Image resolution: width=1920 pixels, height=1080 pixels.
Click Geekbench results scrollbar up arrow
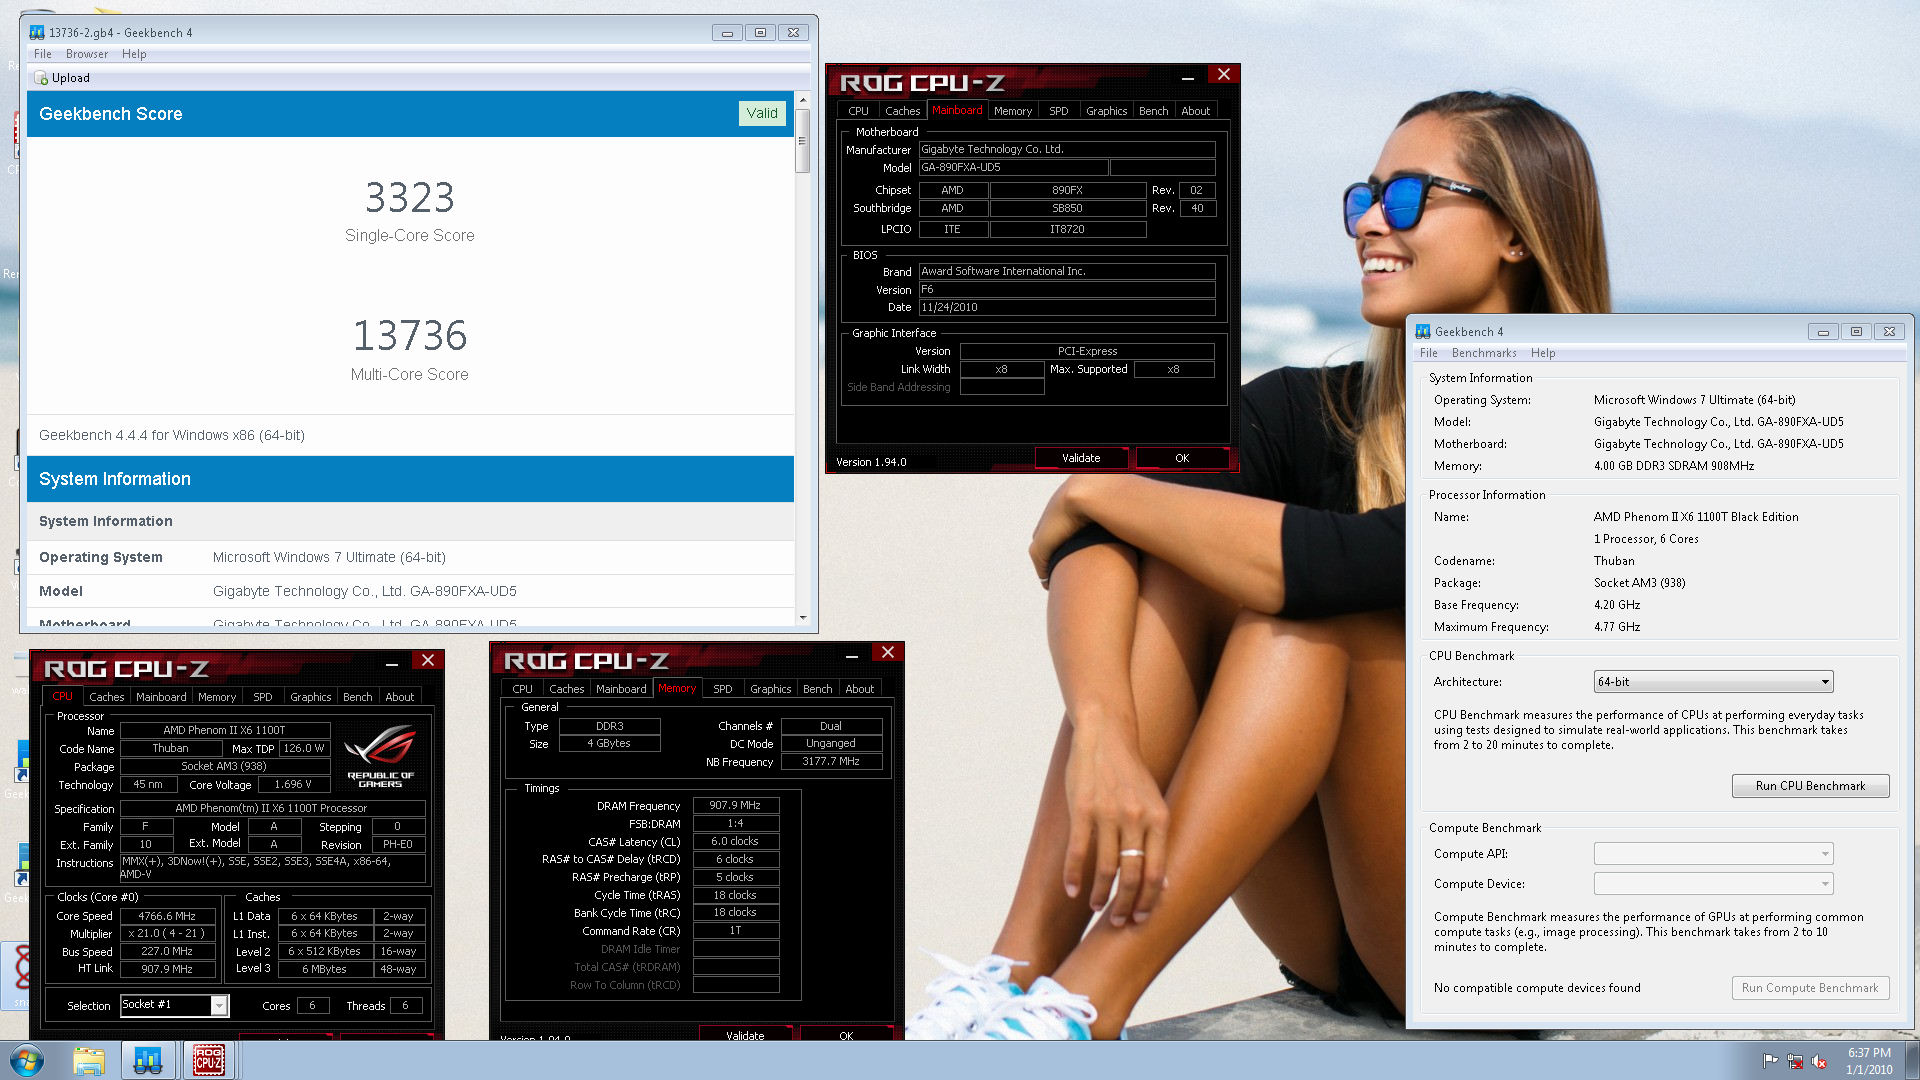tap(802, 100)
